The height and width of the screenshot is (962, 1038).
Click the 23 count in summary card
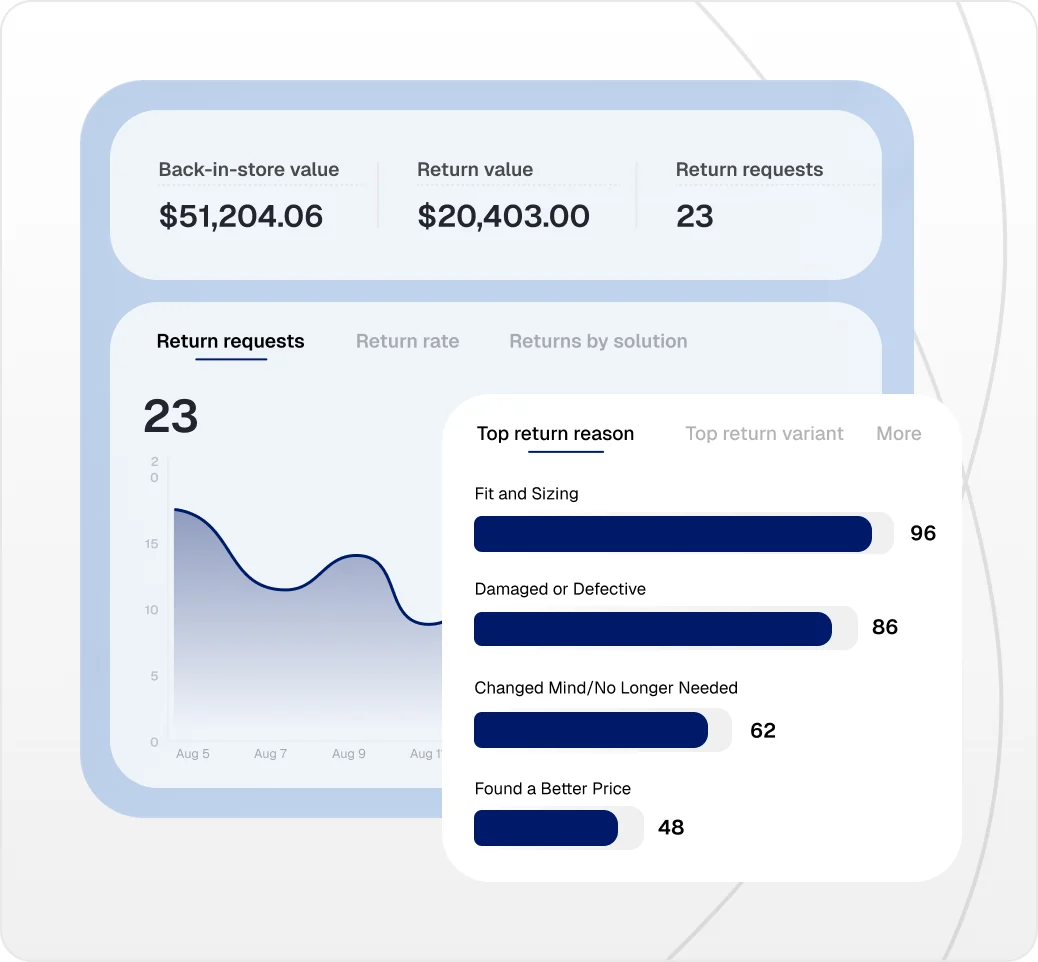(x=694, y=216)
